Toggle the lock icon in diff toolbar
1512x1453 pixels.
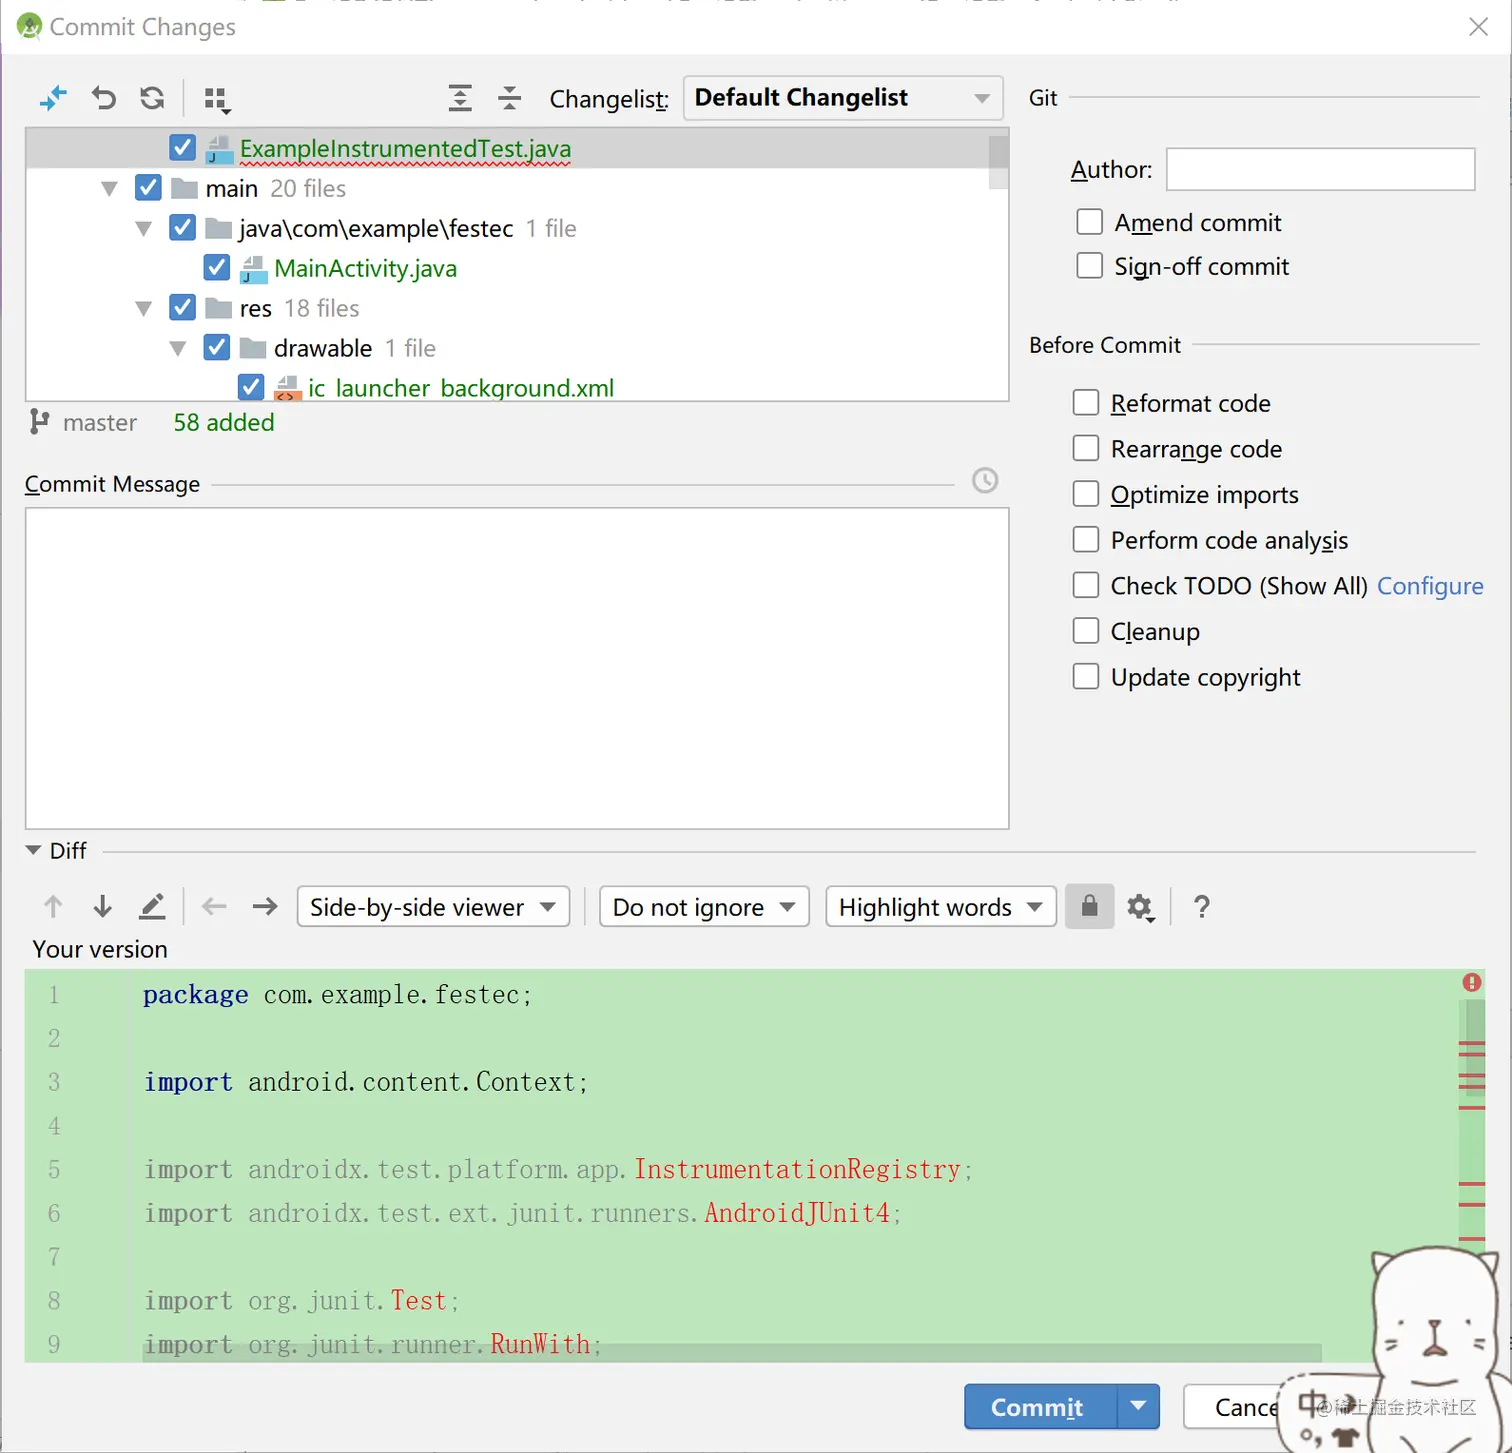pos(1090,907)
